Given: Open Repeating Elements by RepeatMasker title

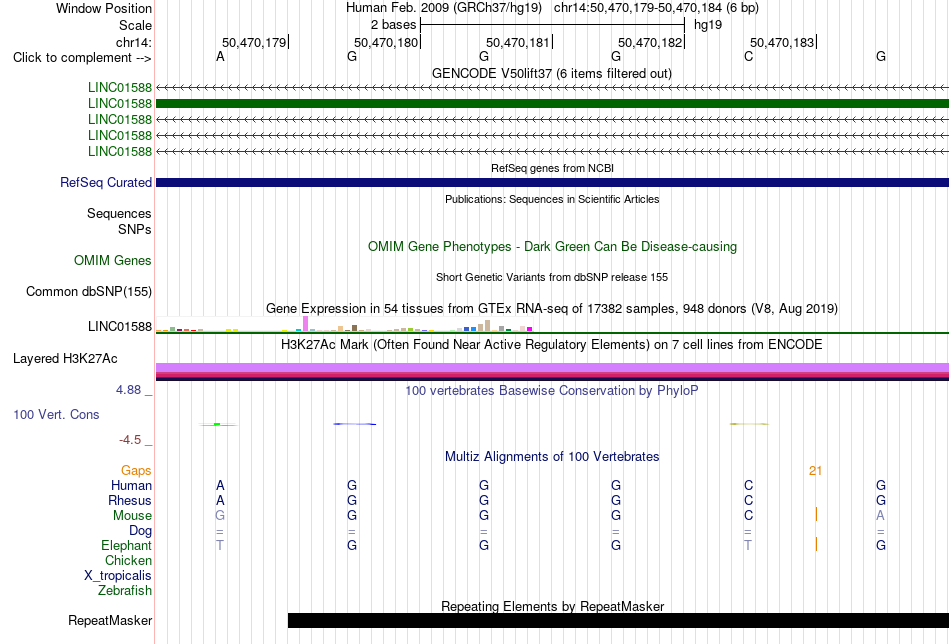Looking at the screenshot, I should [552, 606].
